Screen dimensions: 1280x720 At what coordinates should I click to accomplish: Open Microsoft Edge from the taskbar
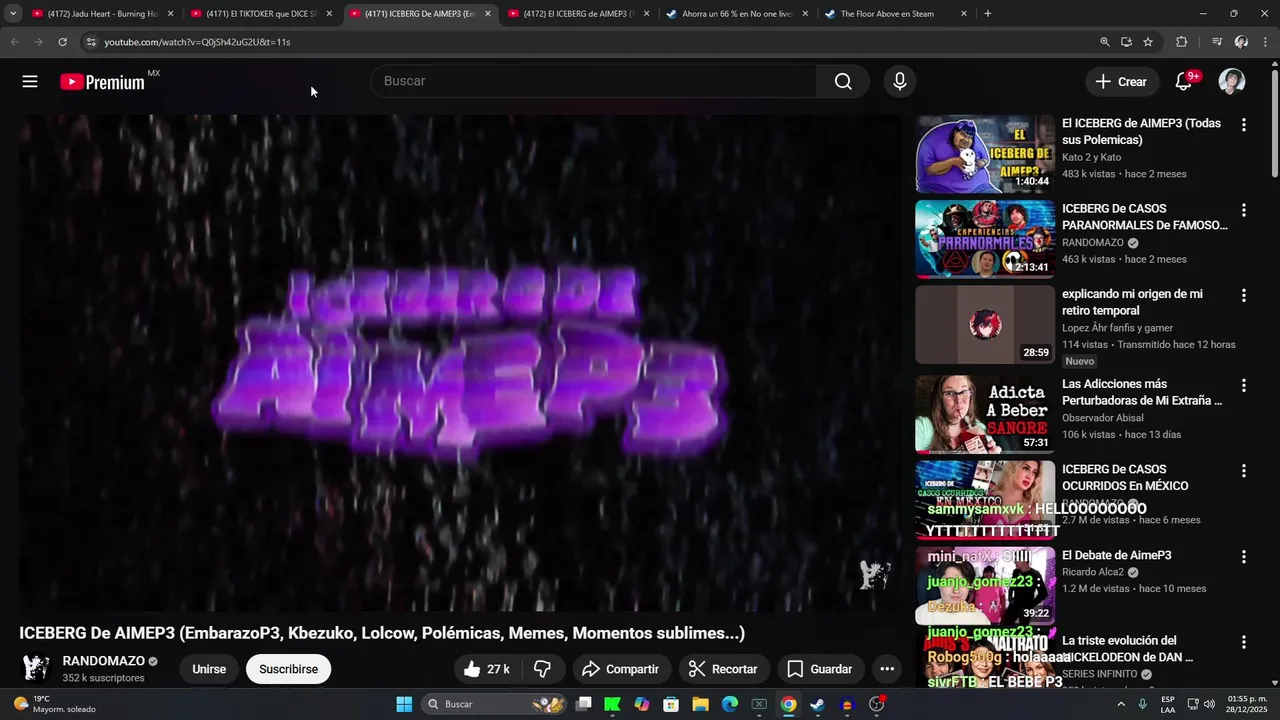point(730,704)
